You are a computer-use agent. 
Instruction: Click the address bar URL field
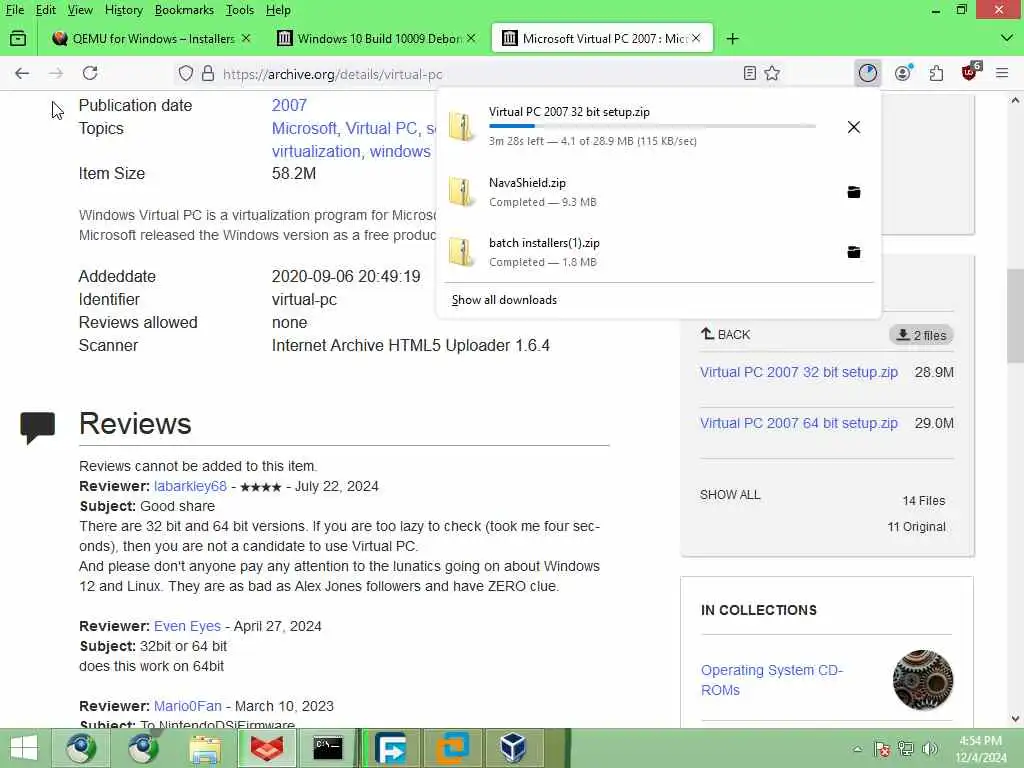[477, 74]
